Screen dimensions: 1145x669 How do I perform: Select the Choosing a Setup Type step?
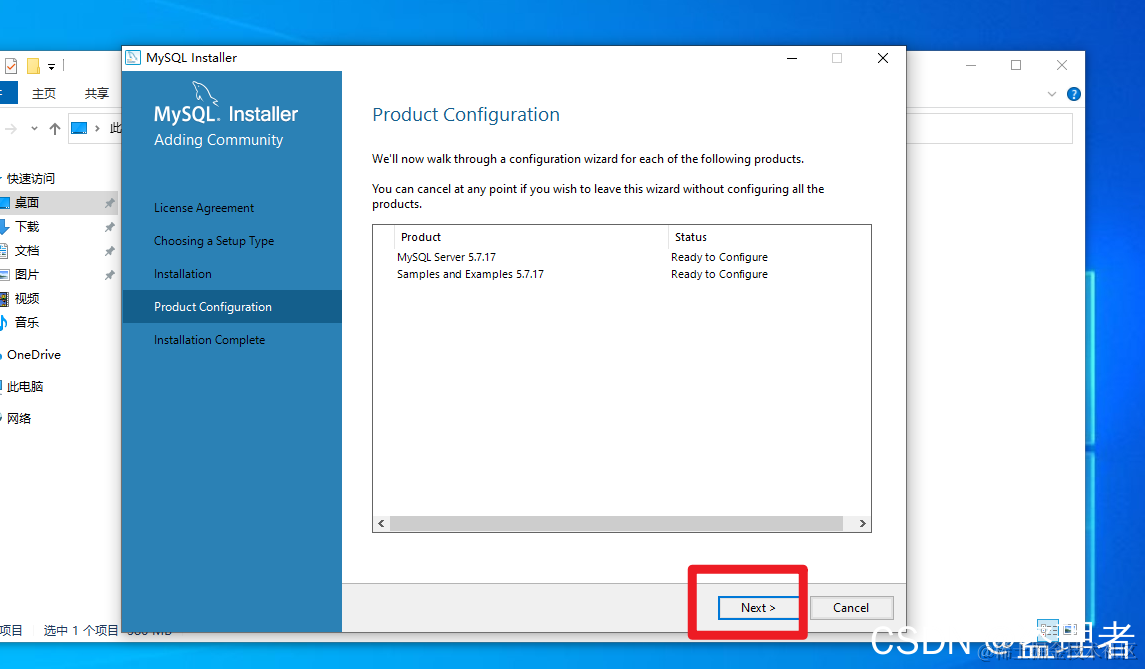coord(214,241)
